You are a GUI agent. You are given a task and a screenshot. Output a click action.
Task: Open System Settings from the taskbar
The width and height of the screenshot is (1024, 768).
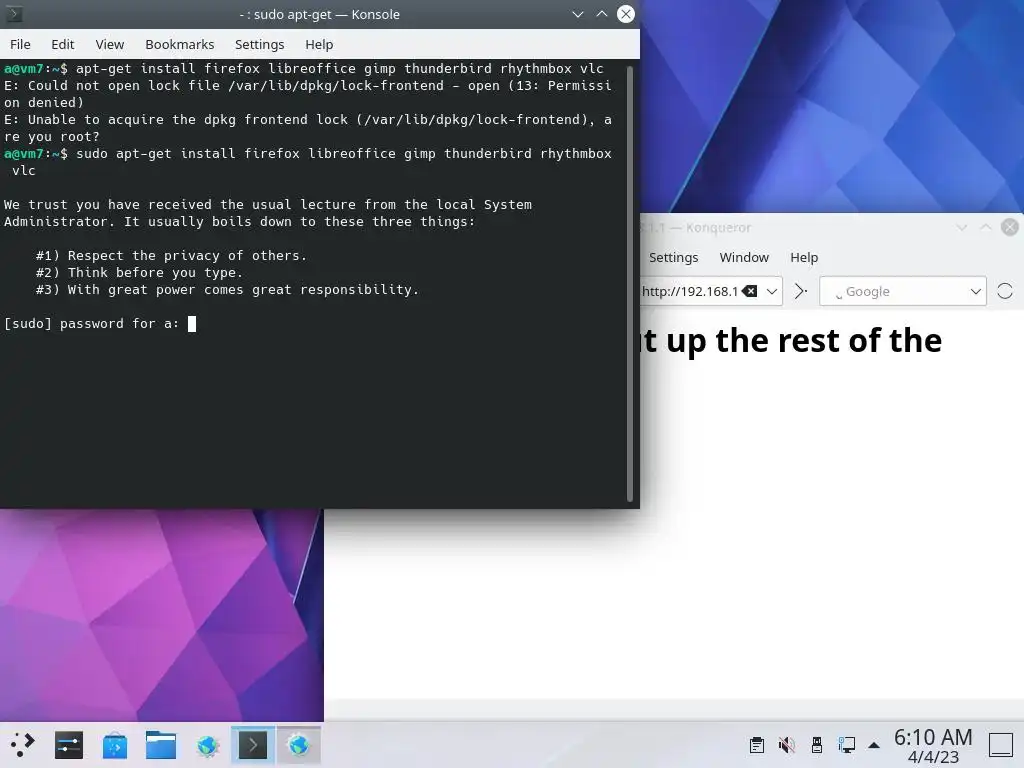click(69, 745)
